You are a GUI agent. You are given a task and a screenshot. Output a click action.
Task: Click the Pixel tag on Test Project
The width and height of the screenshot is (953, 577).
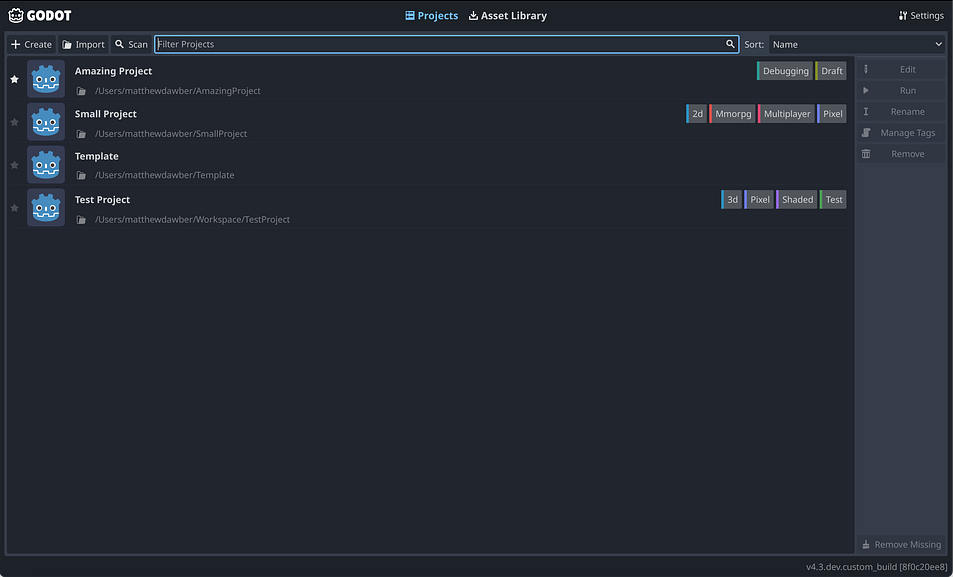pyautogui.click(x=759, y=199)
